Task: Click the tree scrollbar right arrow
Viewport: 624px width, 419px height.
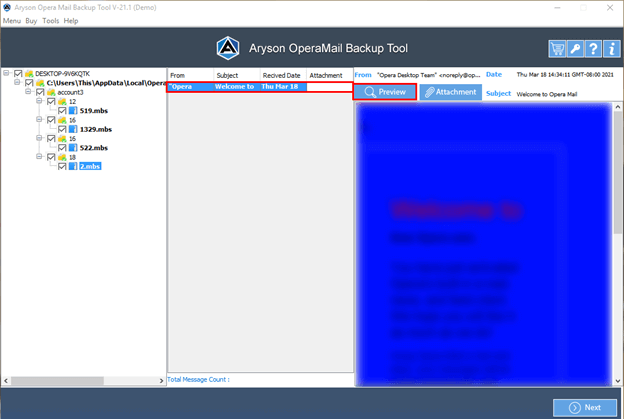Action: point(161,381)
